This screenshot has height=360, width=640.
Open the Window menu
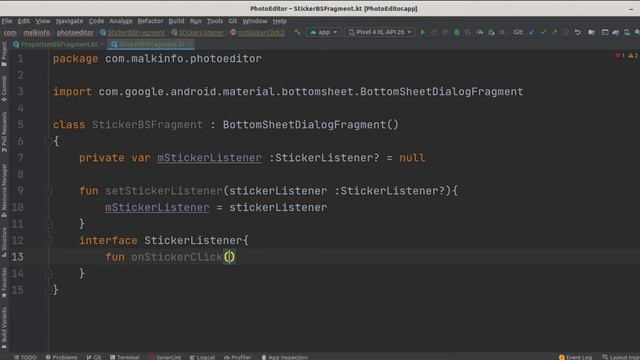pyautogui.click(x=255, y=21)
